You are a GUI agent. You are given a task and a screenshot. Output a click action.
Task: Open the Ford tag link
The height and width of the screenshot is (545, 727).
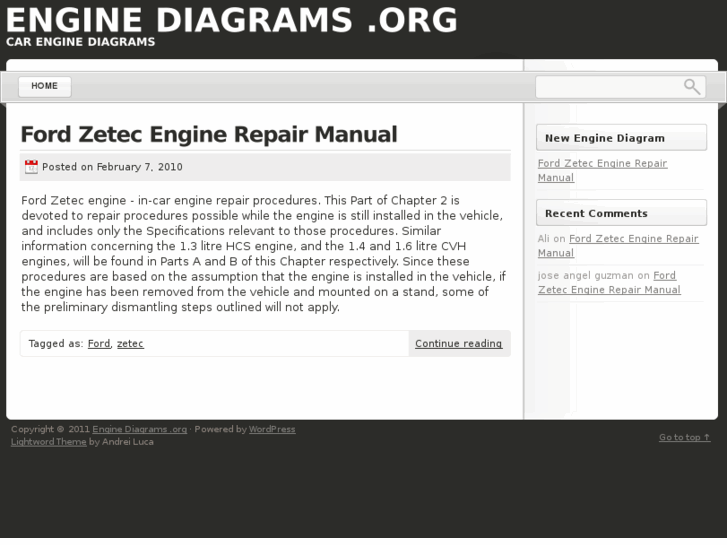coord(99,344)
